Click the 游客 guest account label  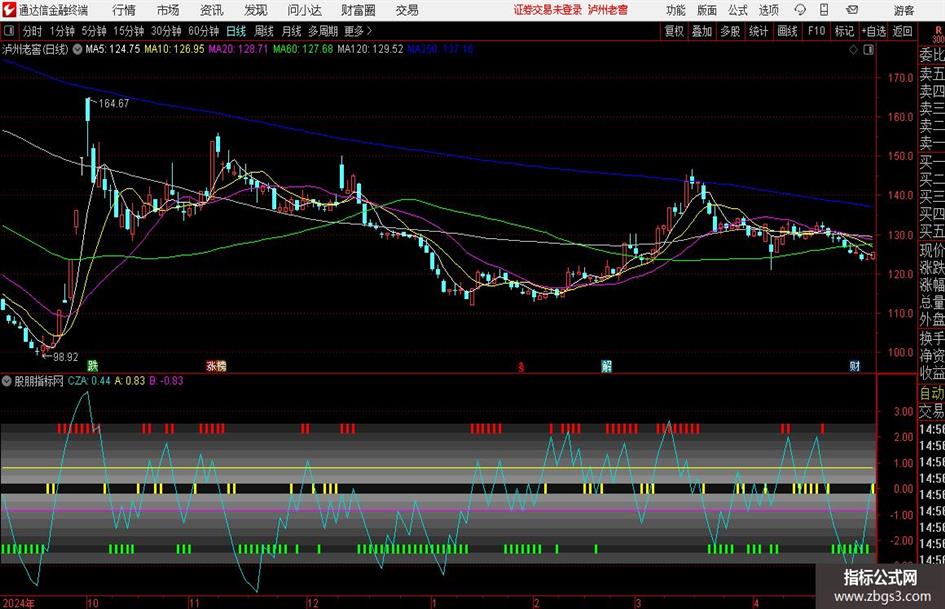tap(903, 10)
